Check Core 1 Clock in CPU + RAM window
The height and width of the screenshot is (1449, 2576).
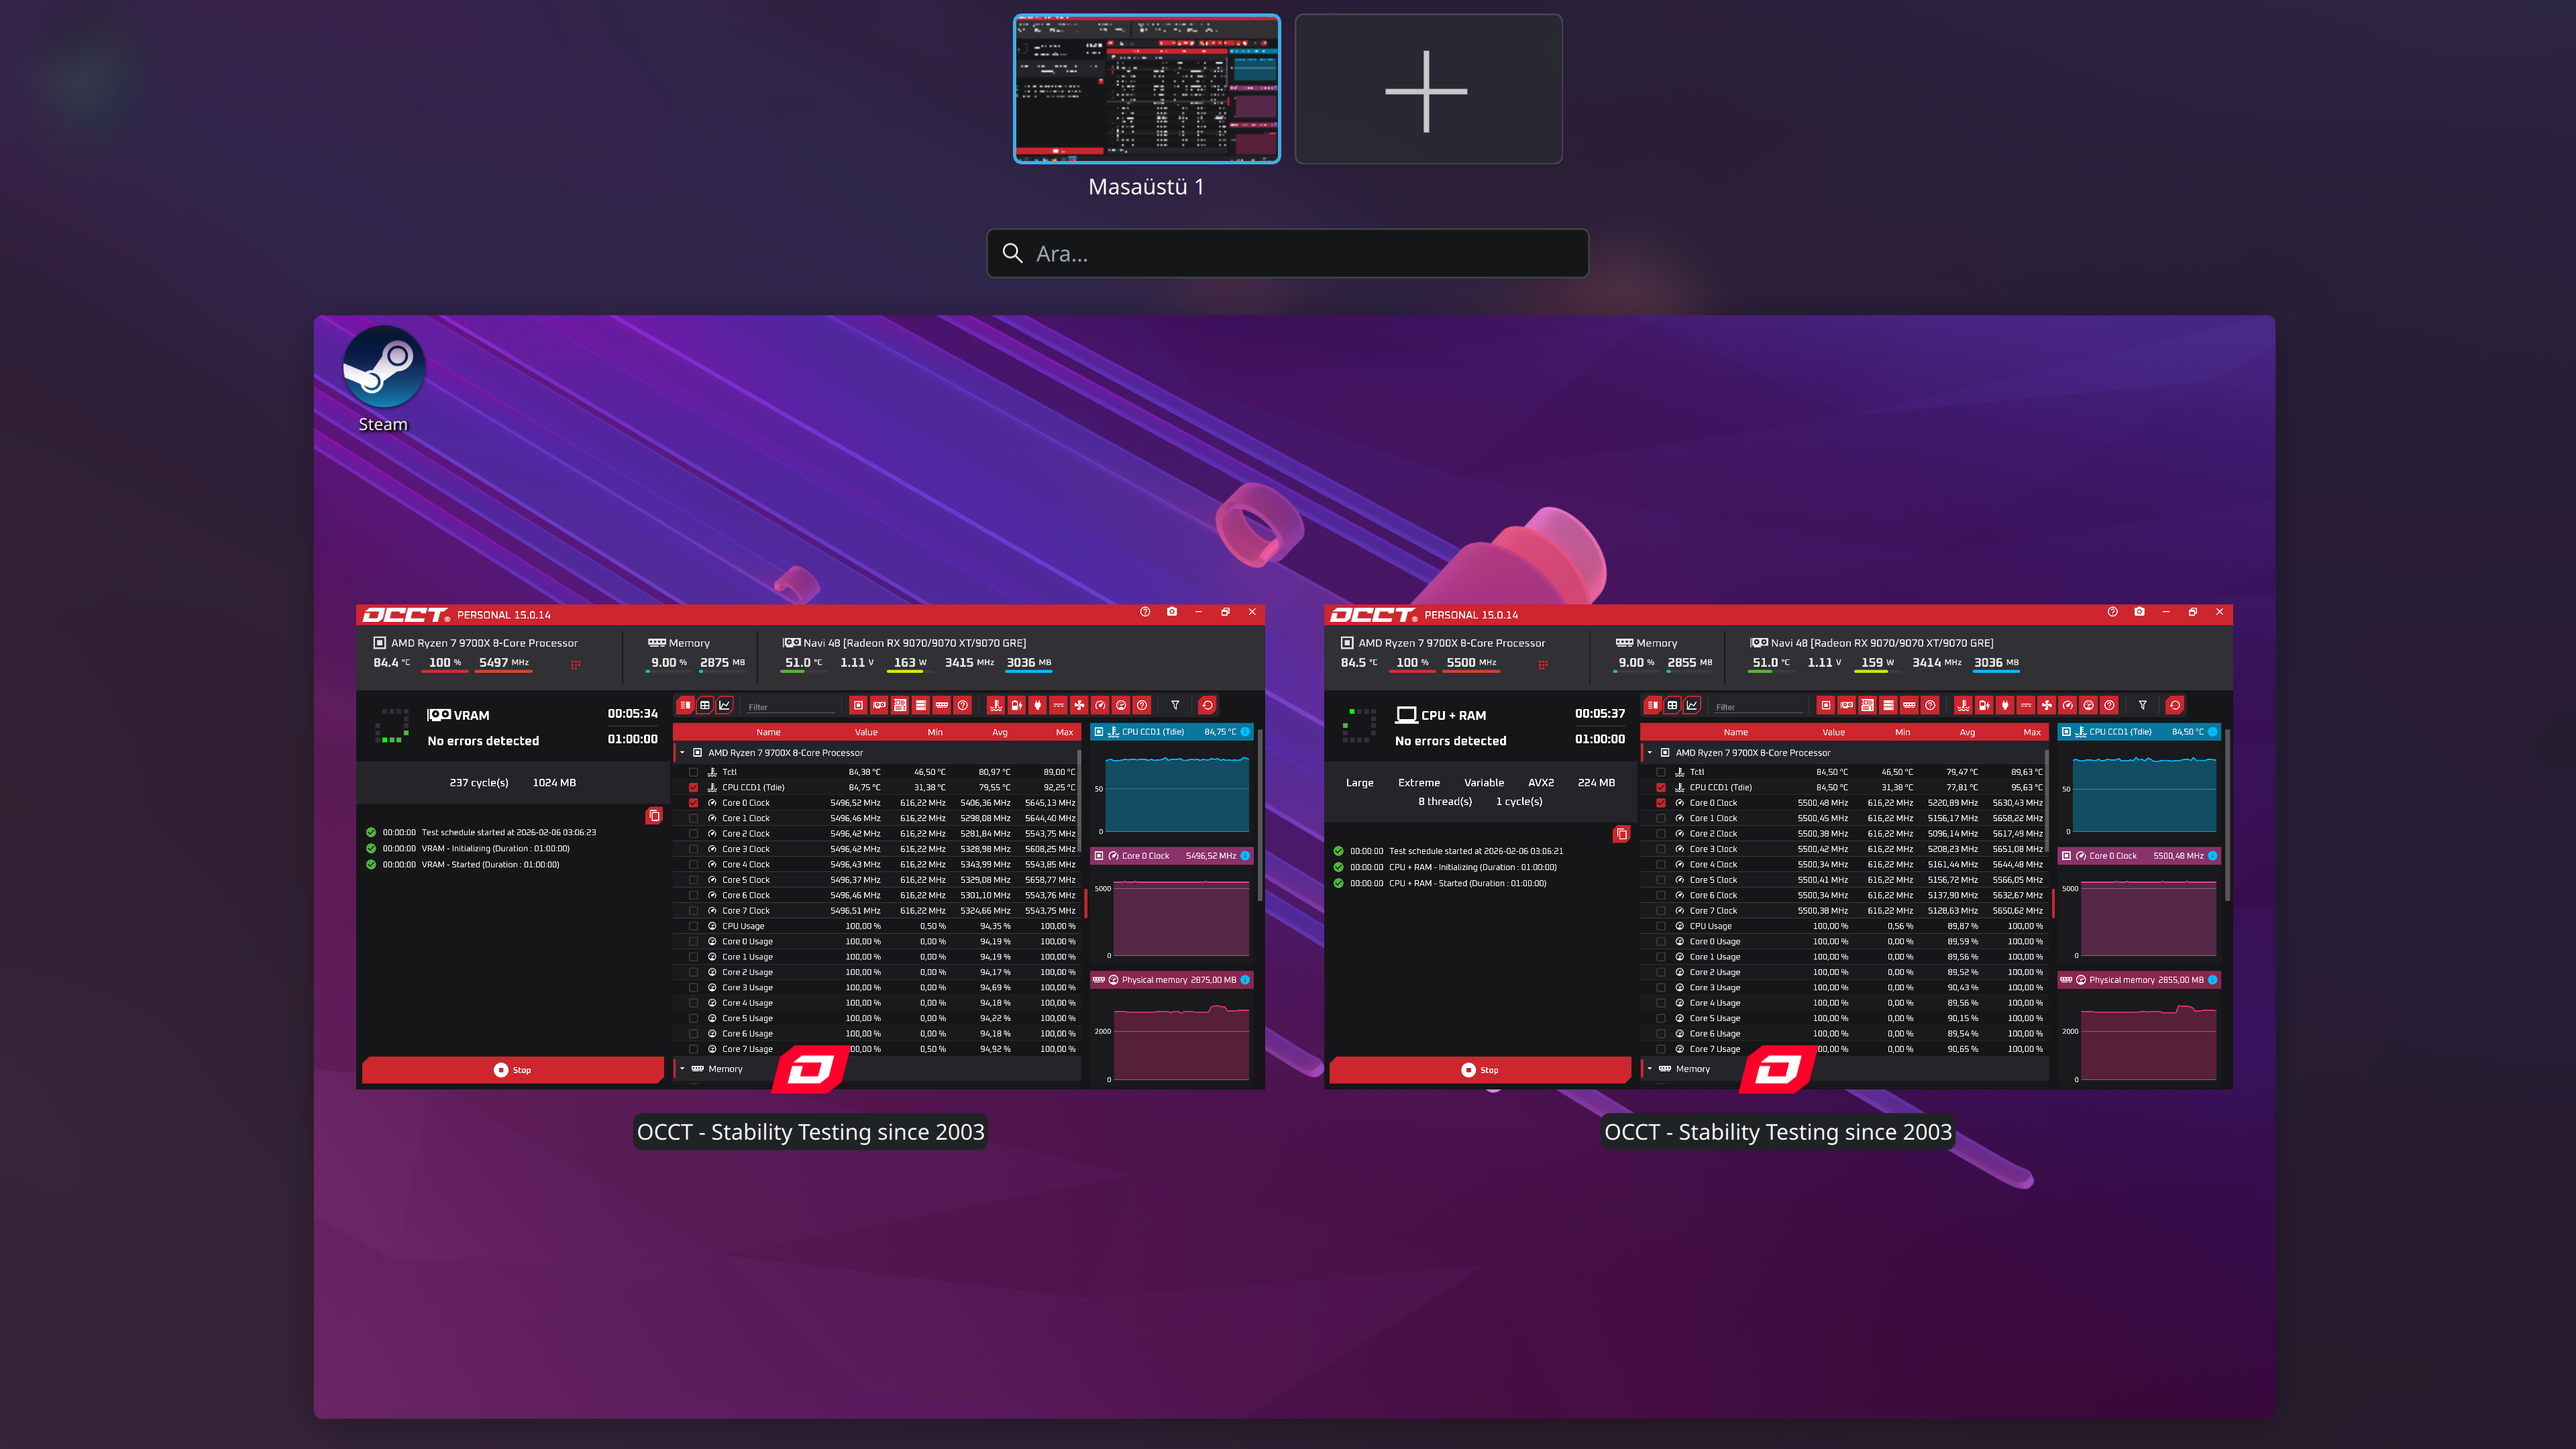[x=1660, y=818]
